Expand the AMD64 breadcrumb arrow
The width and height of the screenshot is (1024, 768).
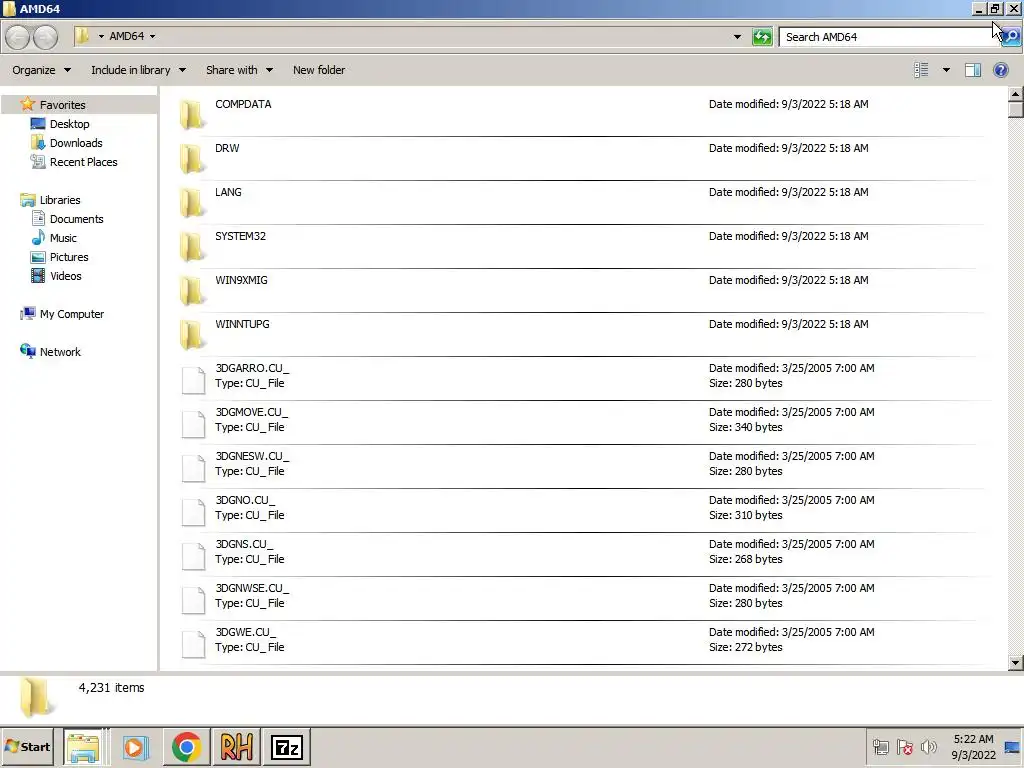(x=152, y=37)
